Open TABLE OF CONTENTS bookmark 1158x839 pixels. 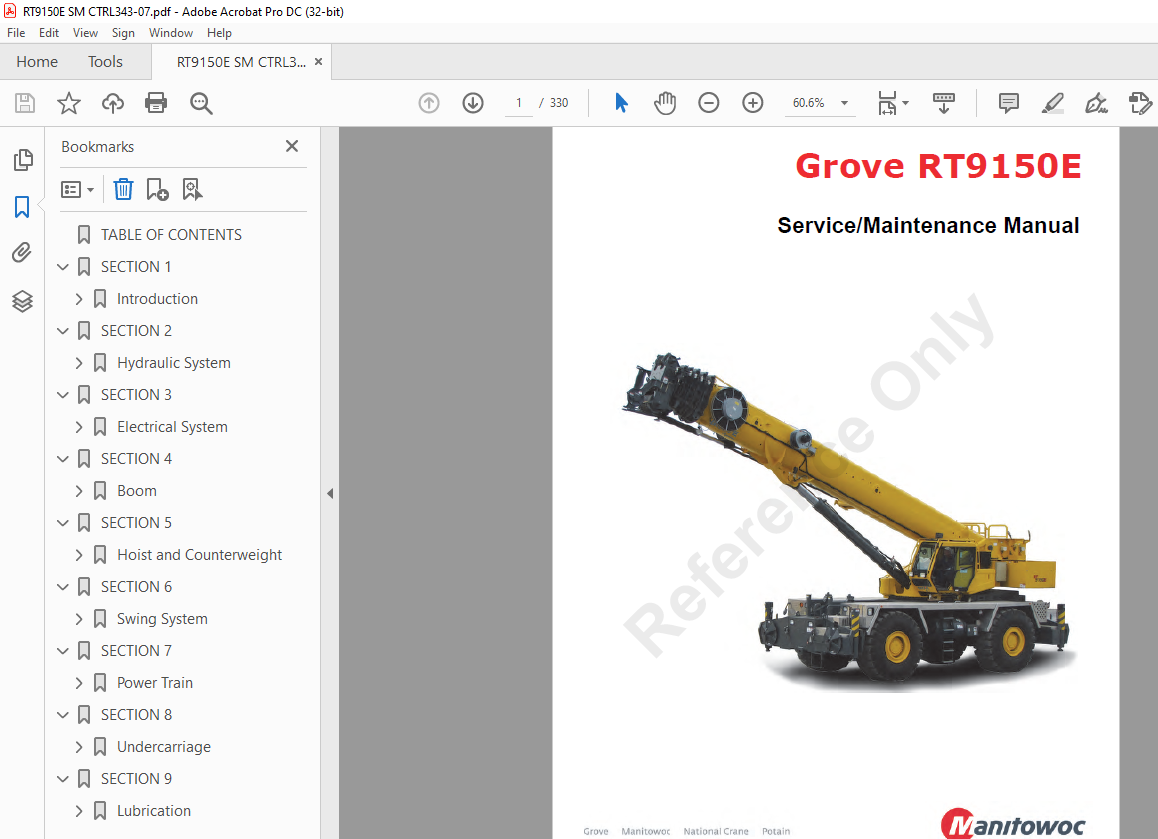click(x=171, y=235)
